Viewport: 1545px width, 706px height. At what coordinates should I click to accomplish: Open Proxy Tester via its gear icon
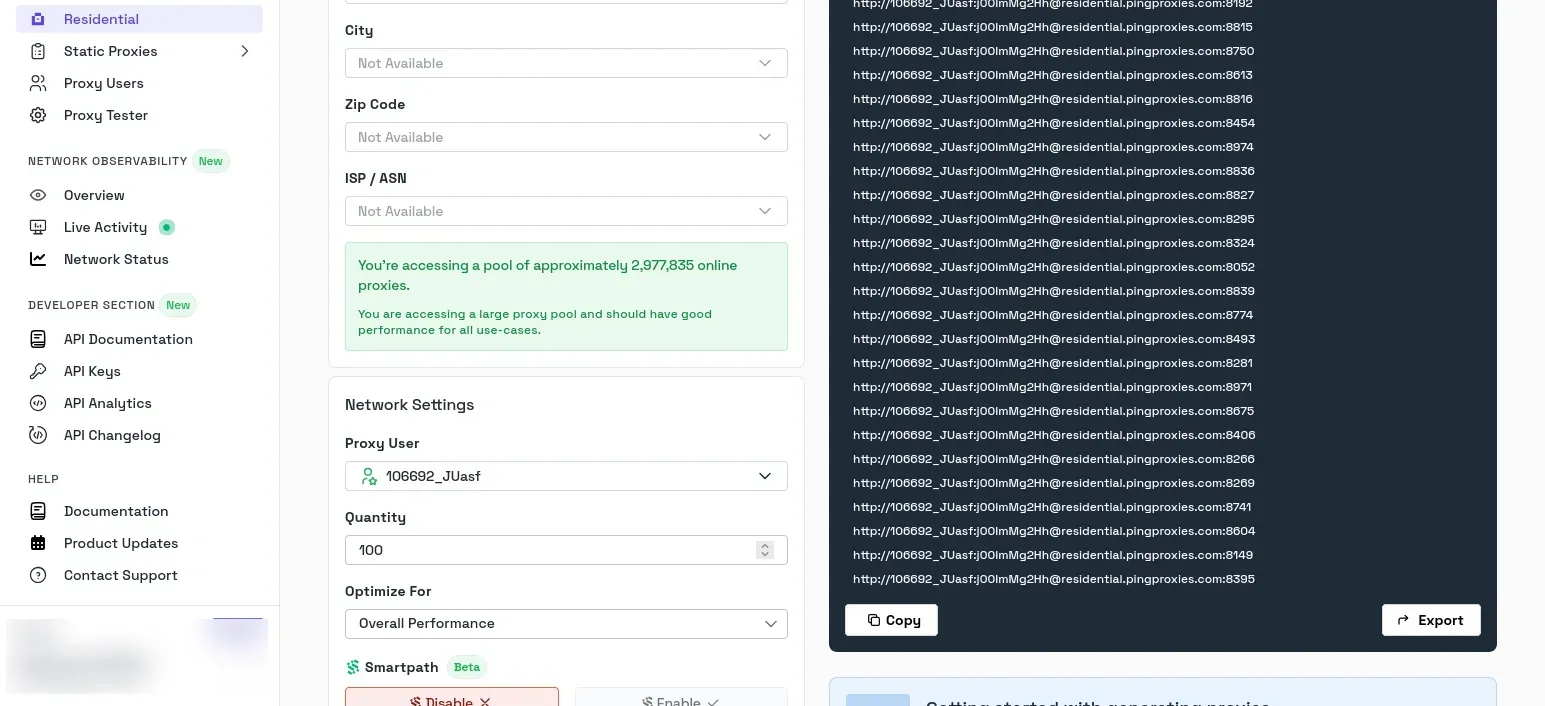click(x=38, y=115)
